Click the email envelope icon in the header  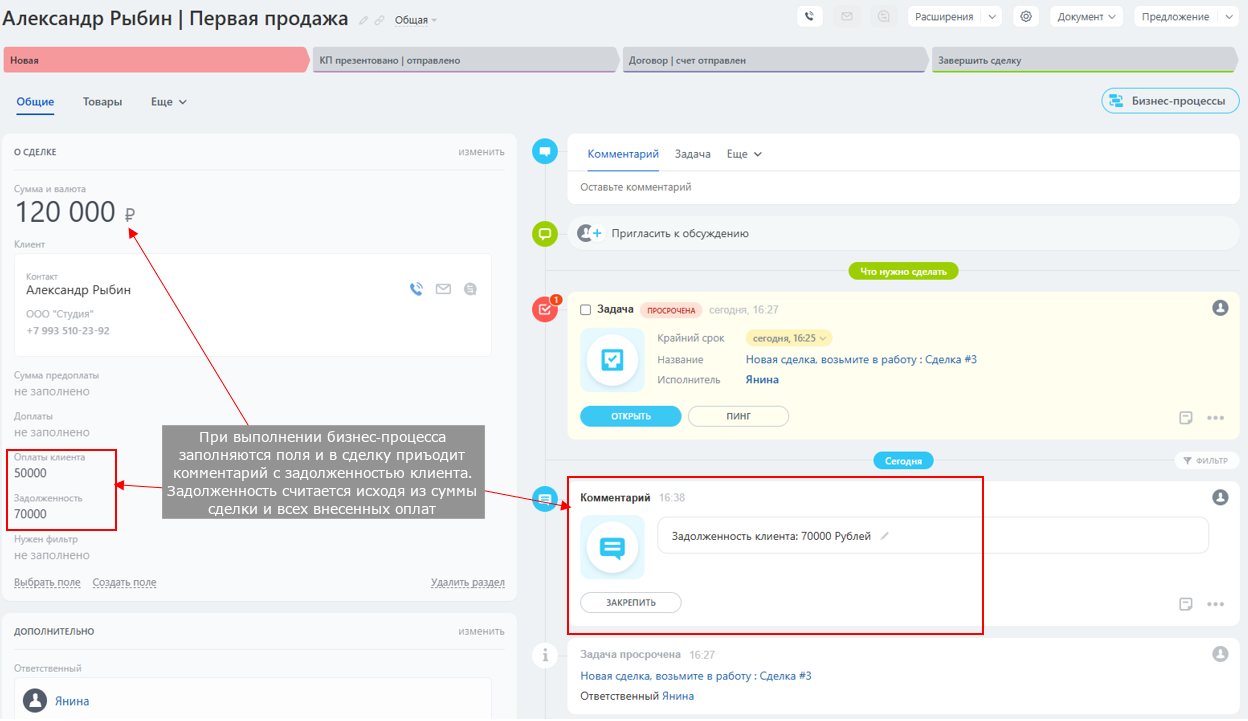tap(847, 16)
